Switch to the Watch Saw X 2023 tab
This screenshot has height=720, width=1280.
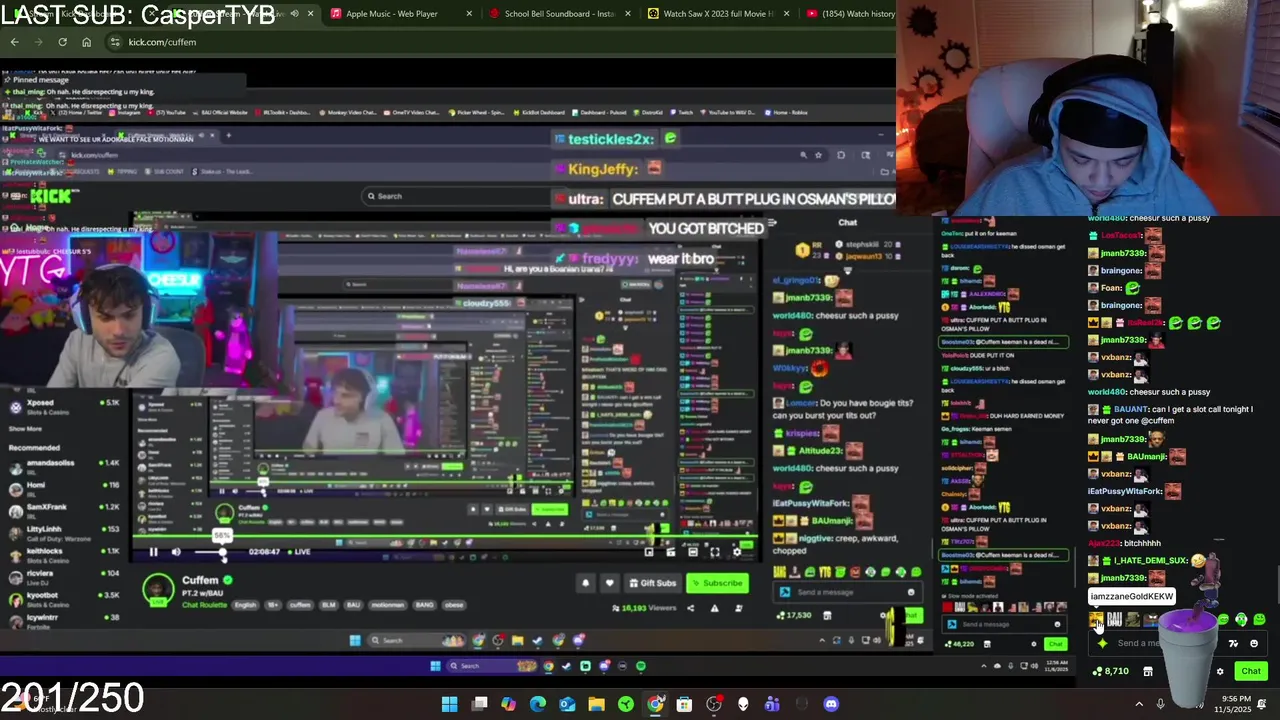(719, 14)
